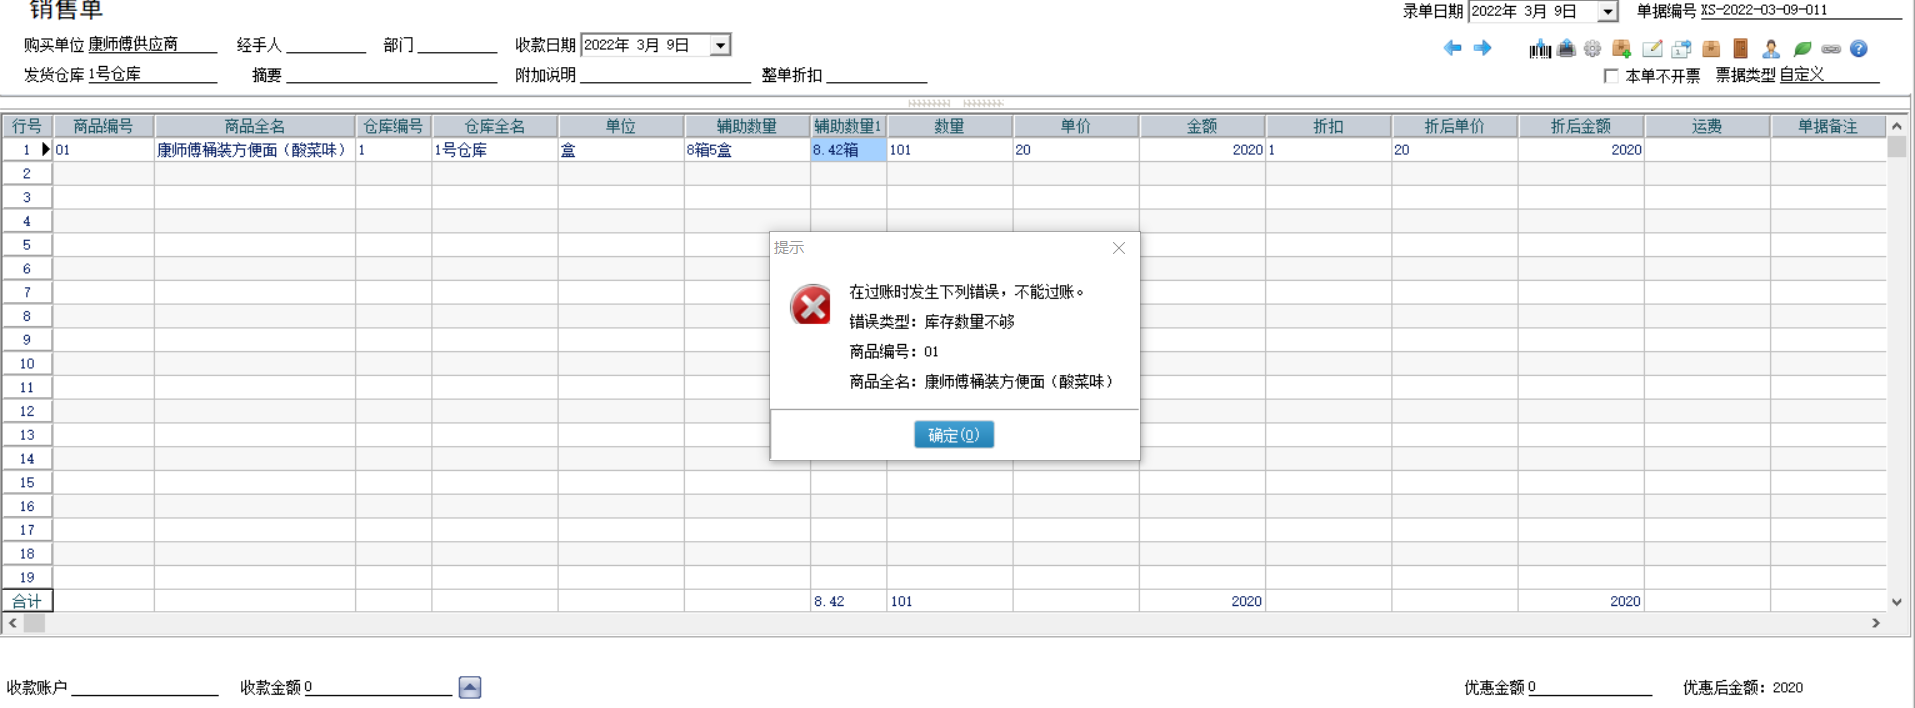The width and height of the screenshot is (1915, 708).
Task: Click the 收款金额 input field
Action: click(x=378, y=687)
